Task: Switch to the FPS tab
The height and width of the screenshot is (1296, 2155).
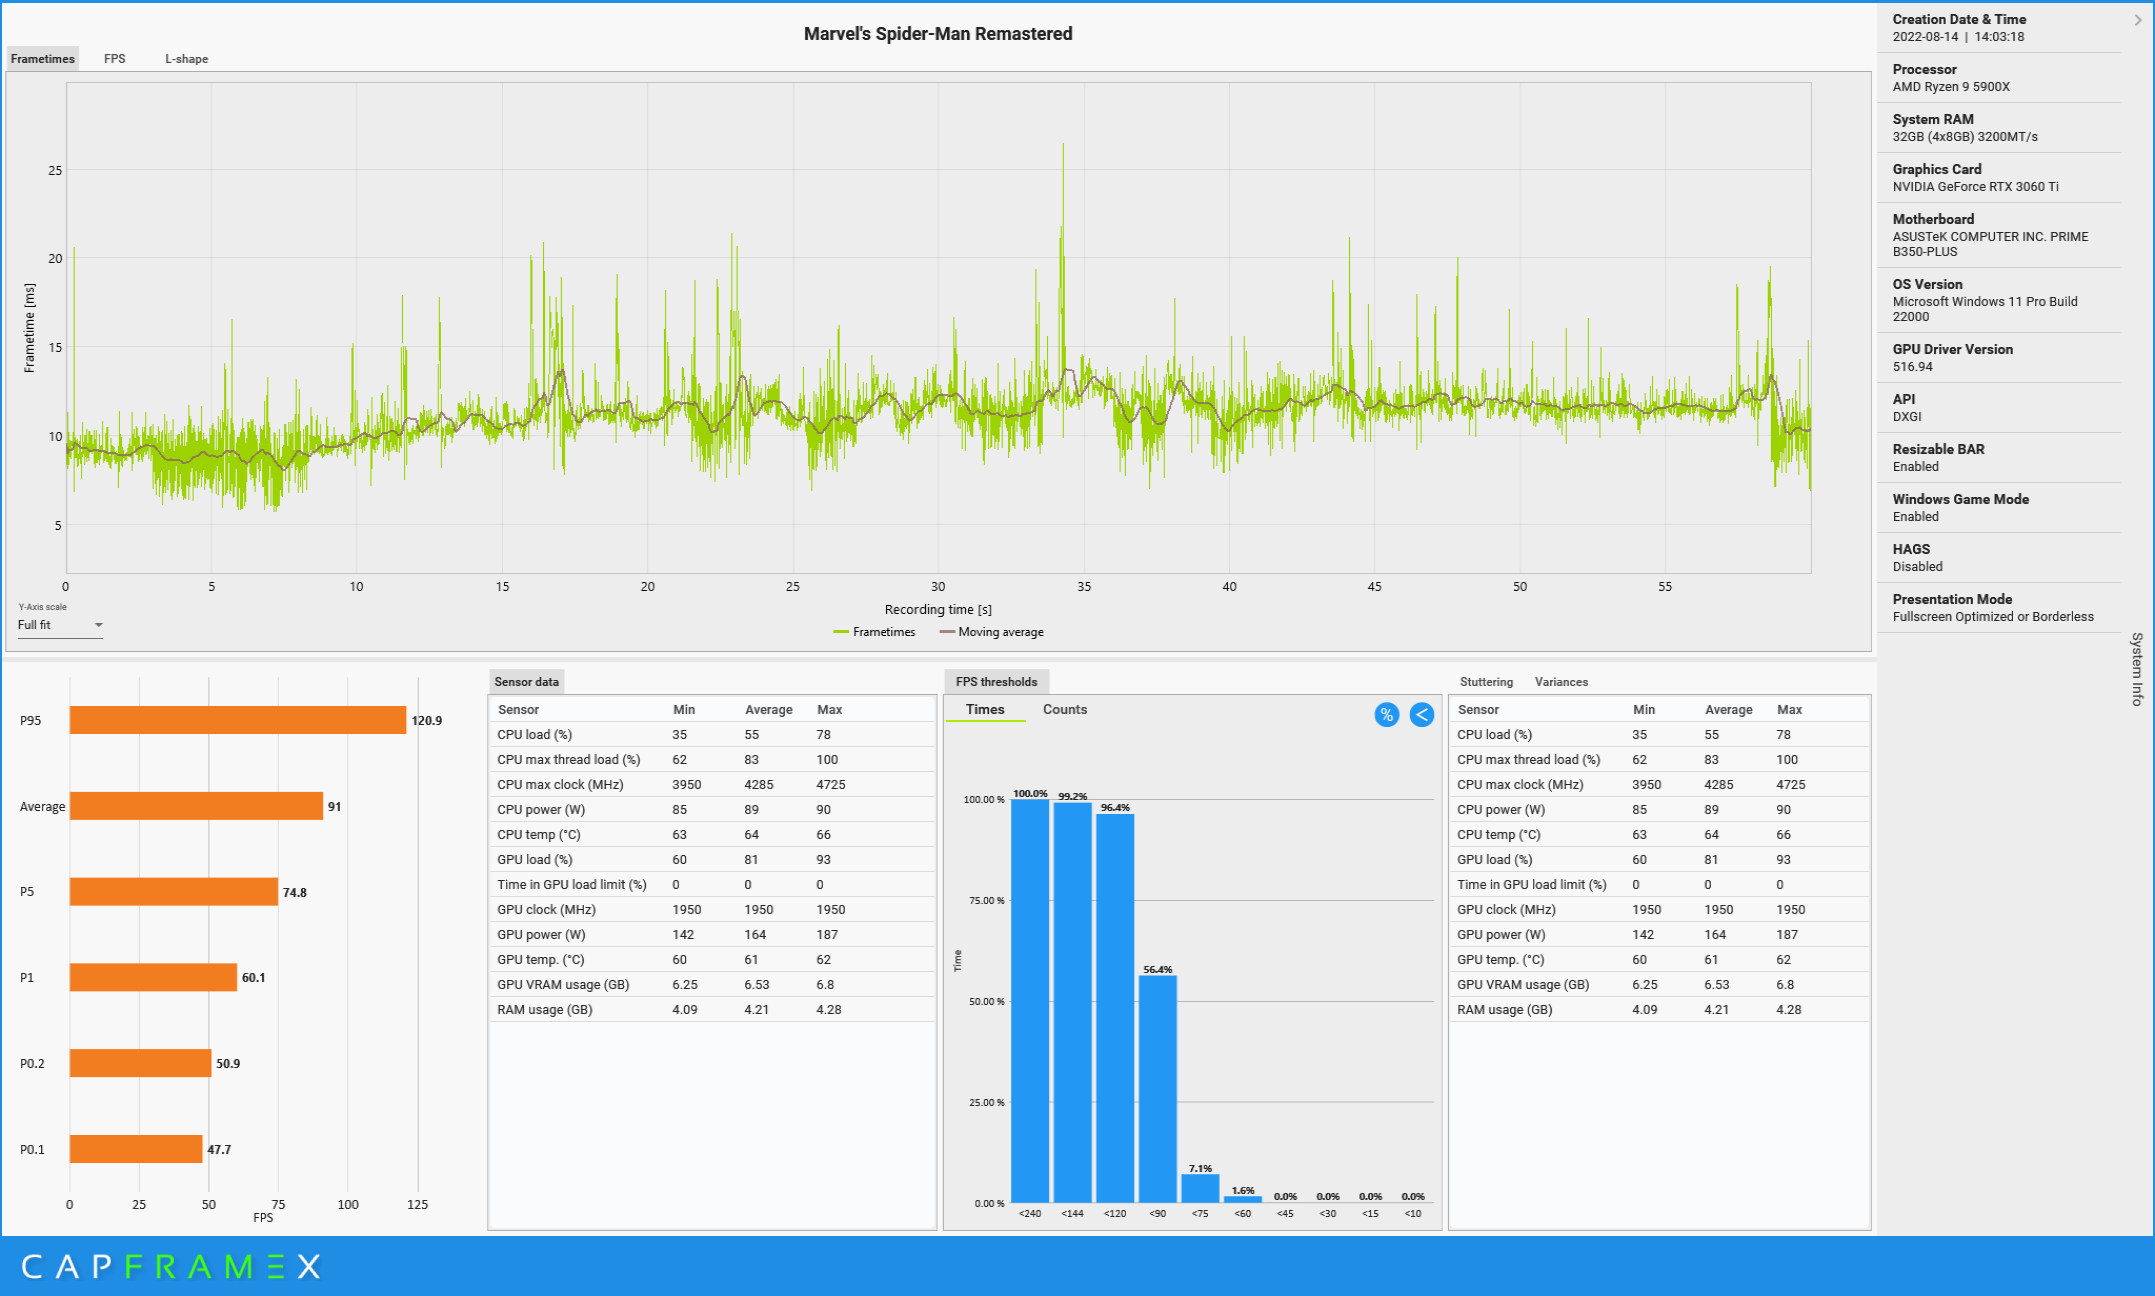Action: click(115, 59)
